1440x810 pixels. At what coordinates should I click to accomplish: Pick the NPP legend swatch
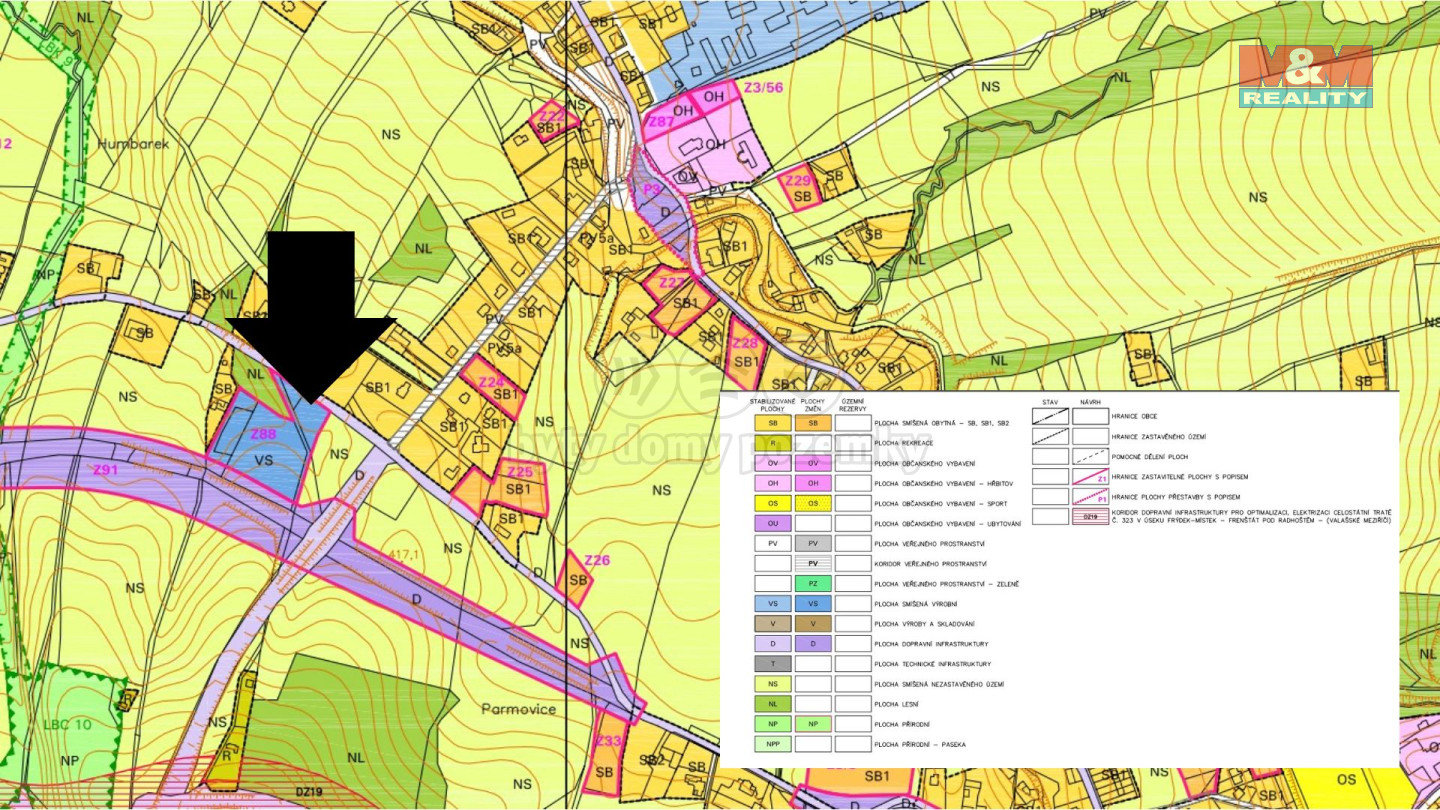click(772, 744)
